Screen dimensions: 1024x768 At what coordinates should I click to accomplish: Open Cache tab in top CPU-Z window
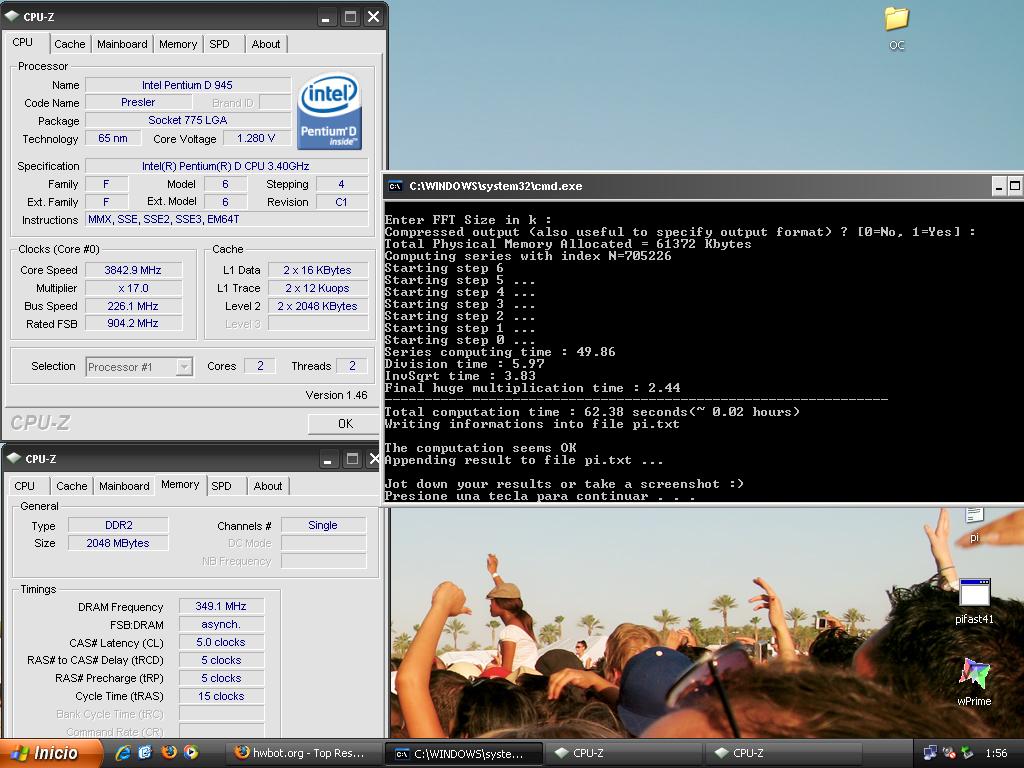69,44
